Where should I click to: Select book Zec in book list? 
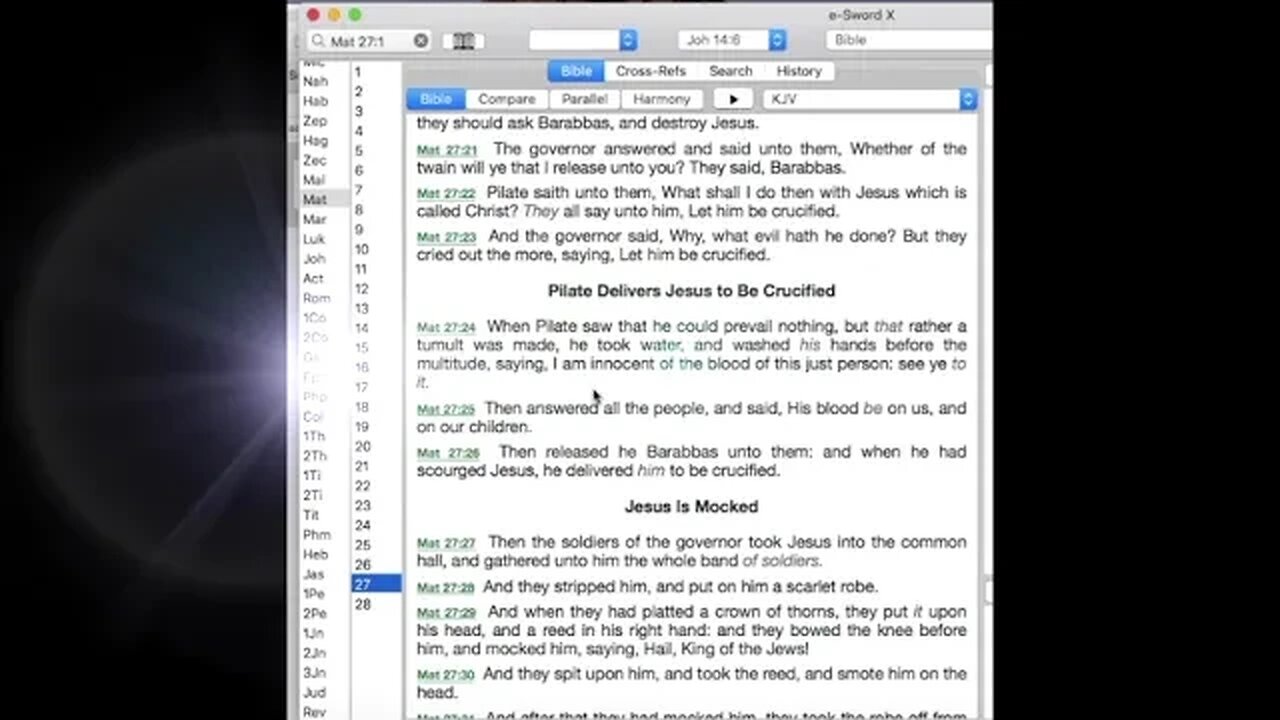pyautogui.click(x=315, y=160)
